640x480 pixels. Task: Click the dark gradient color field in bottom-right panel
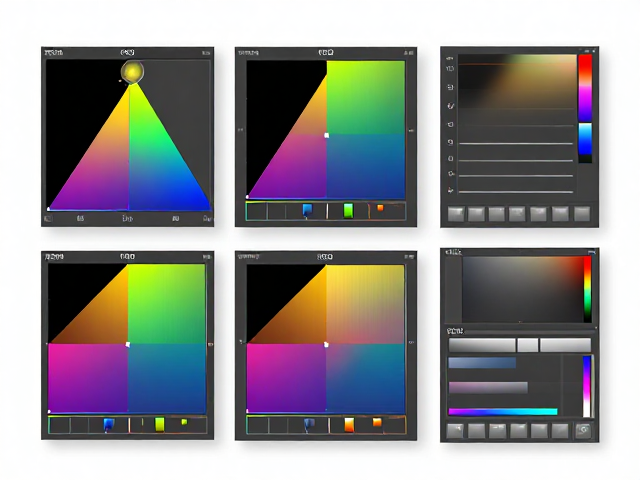click(x=522, y=289)
